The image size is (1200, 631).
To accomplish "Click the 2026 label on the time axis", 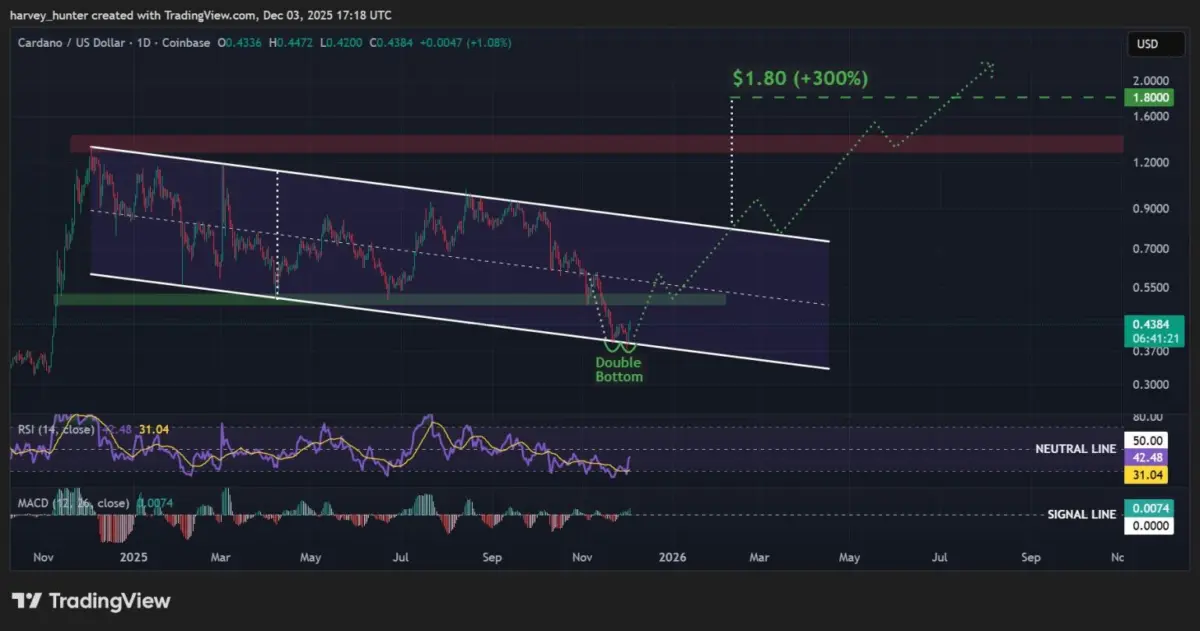I will tap(674, 557).
